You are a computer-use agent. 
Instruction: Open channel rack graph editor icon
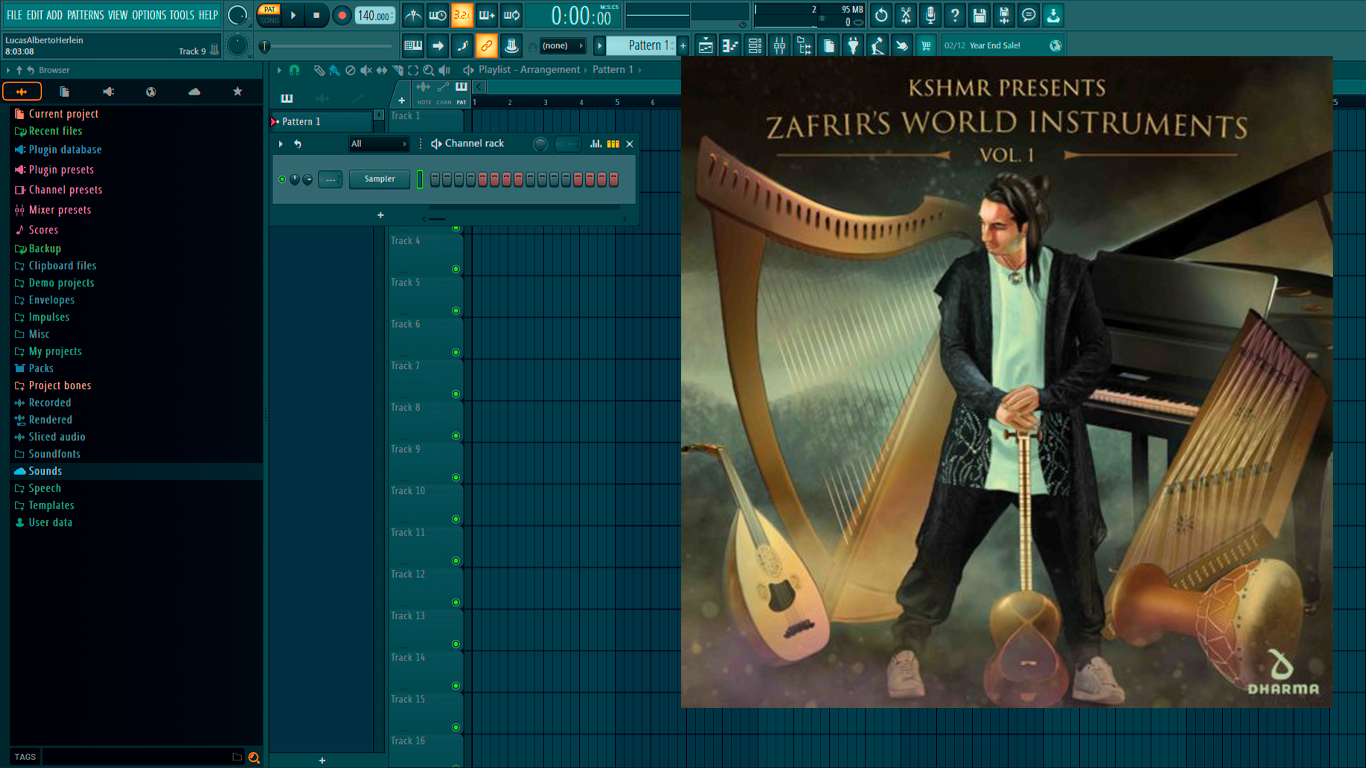pos(596,144)
